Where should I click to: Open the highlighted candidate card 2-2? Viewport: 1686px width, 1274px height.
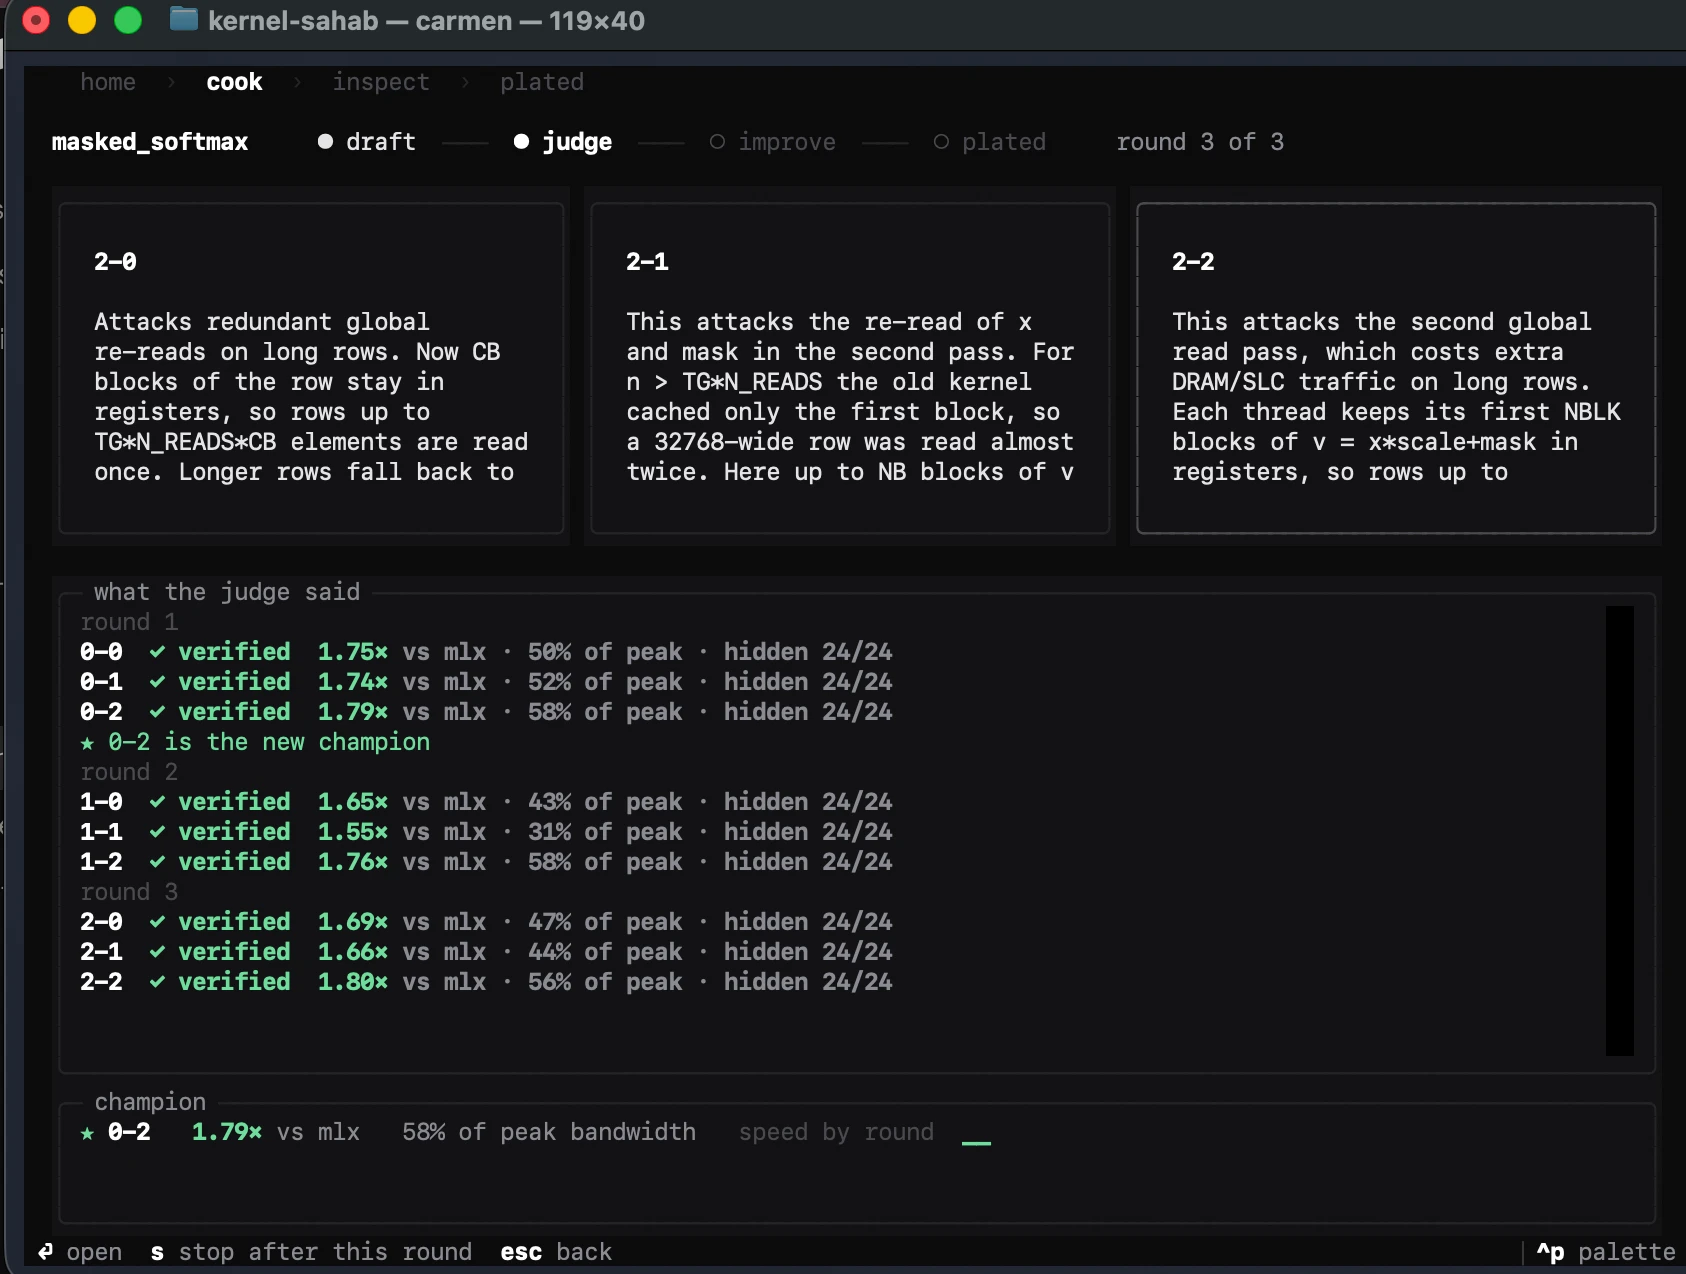tap(1396, 368)
